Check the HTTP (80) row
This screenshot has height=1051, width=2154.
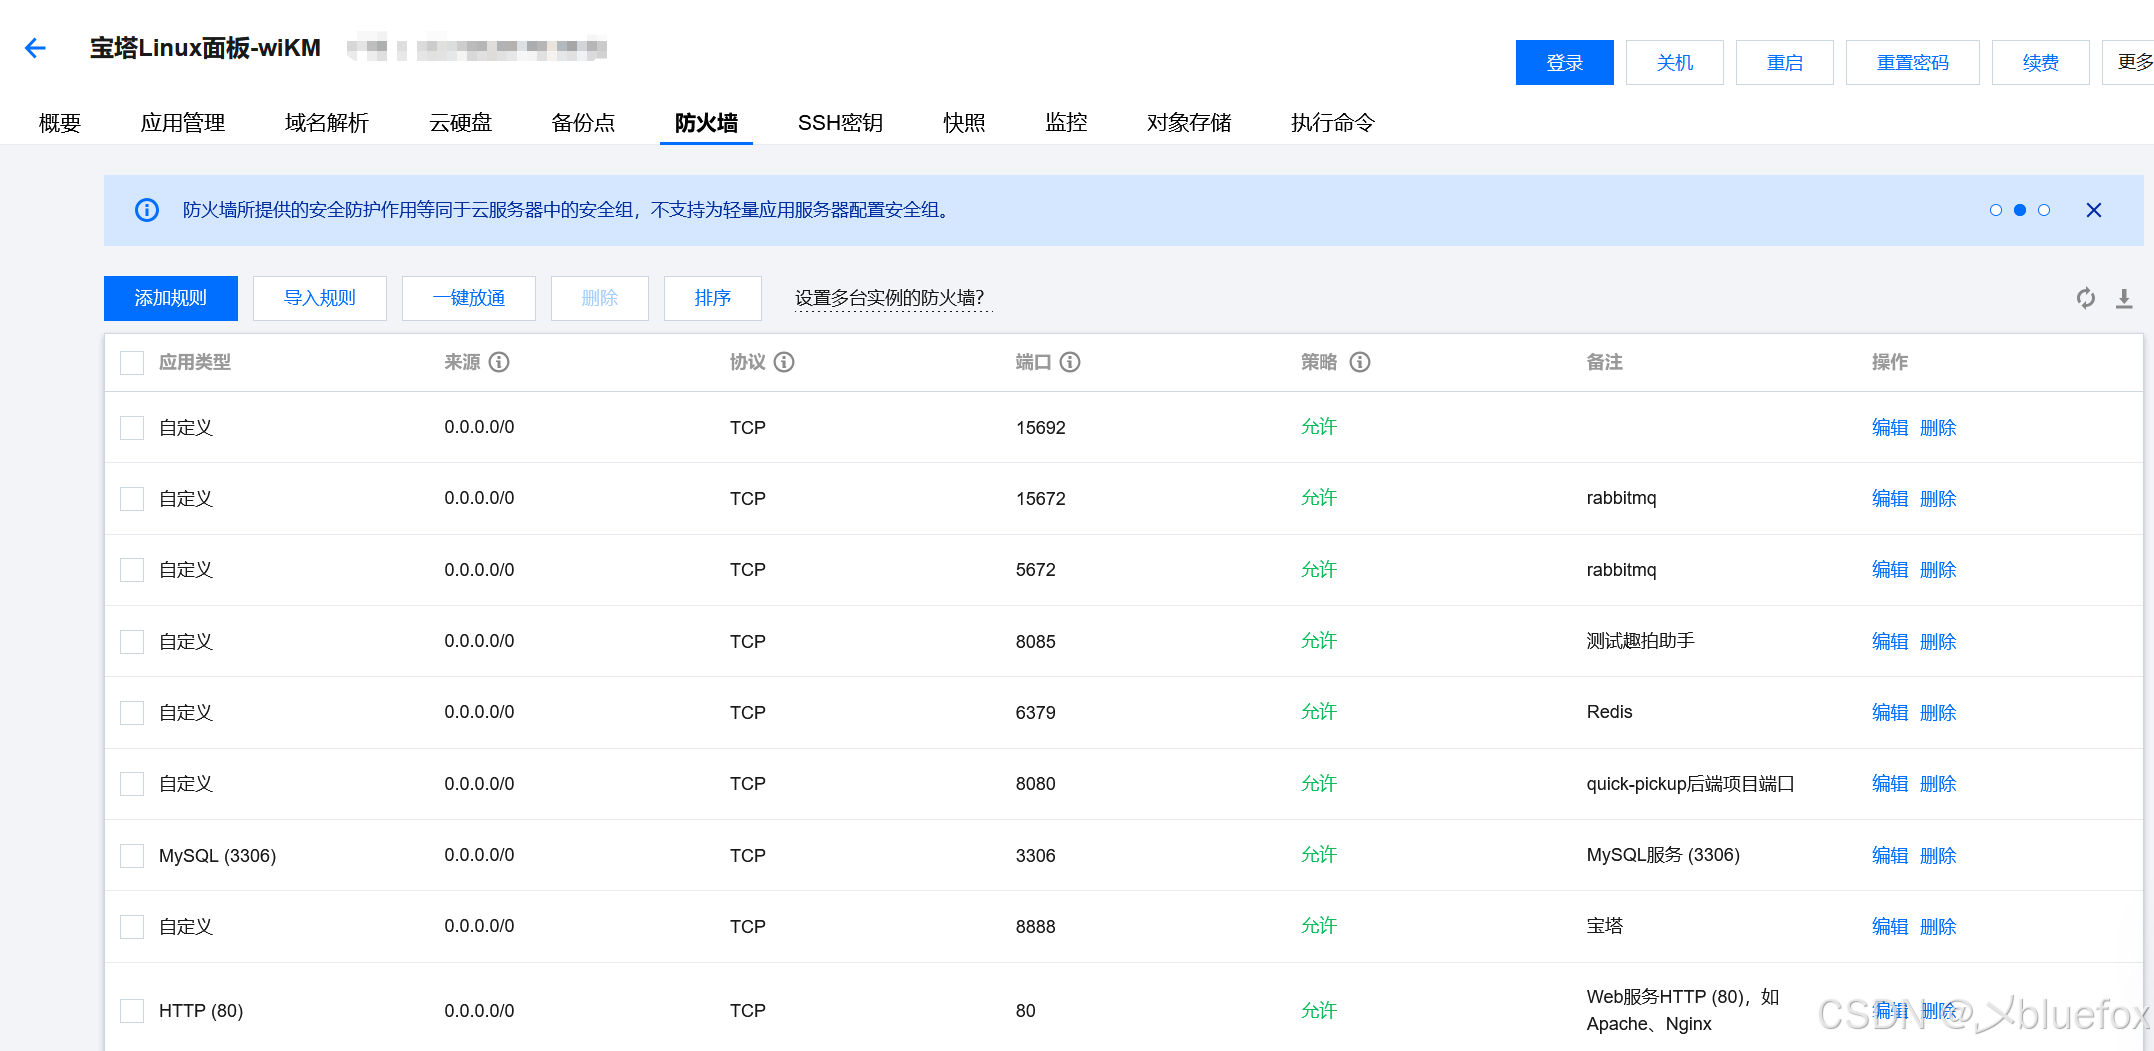132,1011
